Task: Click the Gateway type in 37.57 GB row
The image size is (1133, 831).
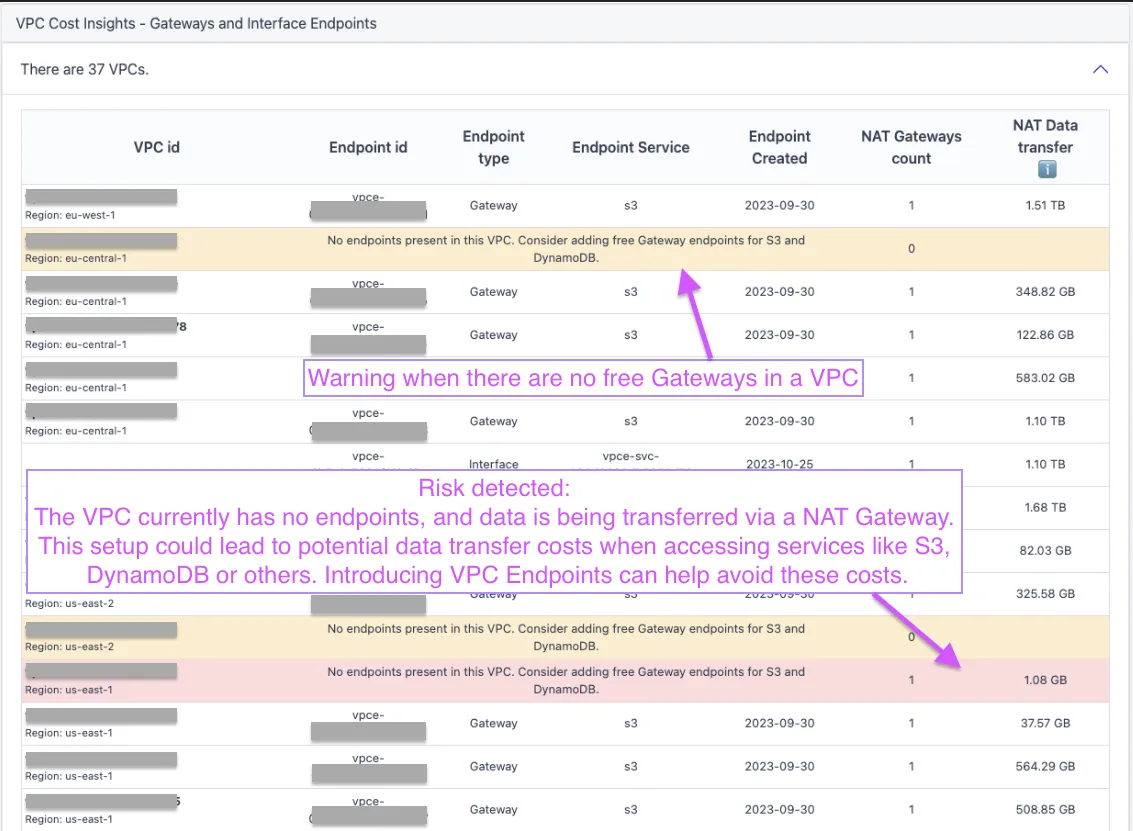Action: (x=494, y=723)
